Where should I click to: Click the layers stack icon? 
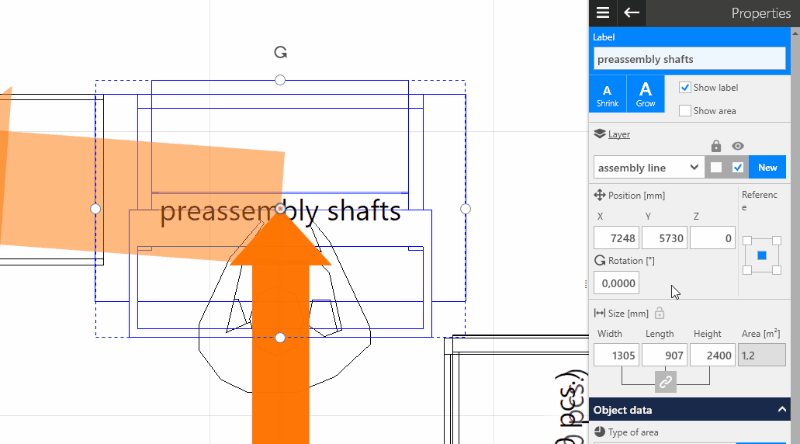click(599, 134)
